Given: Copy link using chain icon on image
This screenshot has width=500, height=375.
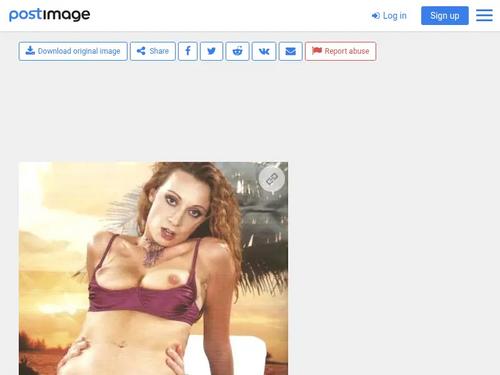Looking at the screenshot, I should click(272, 179).
